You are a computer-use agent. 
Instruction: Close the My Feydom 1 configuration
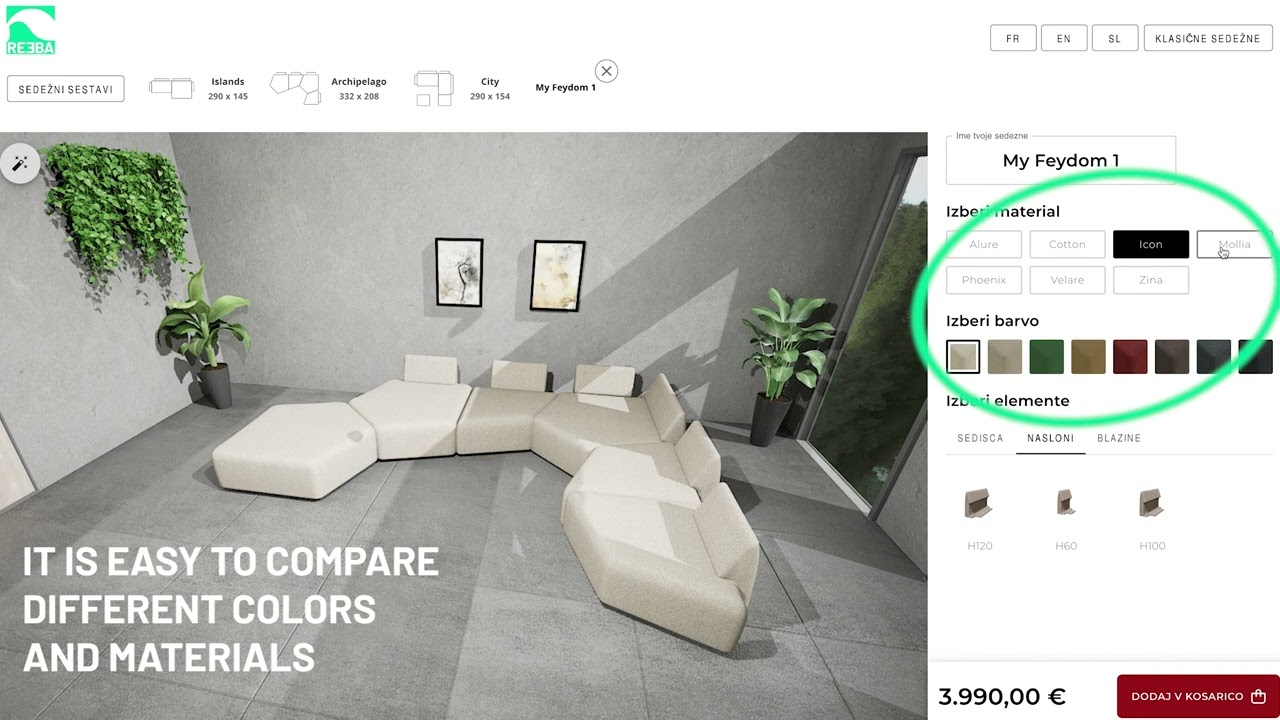[x=606, y=71]
